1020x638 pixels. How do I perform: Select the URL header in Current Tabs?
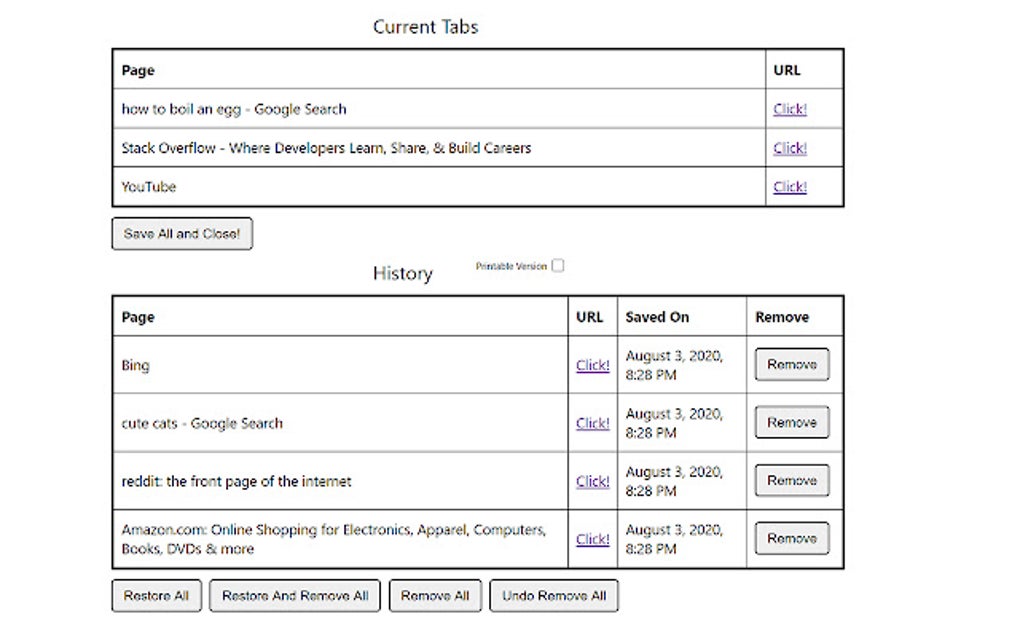pyautogui.click(x=787, y=70)
